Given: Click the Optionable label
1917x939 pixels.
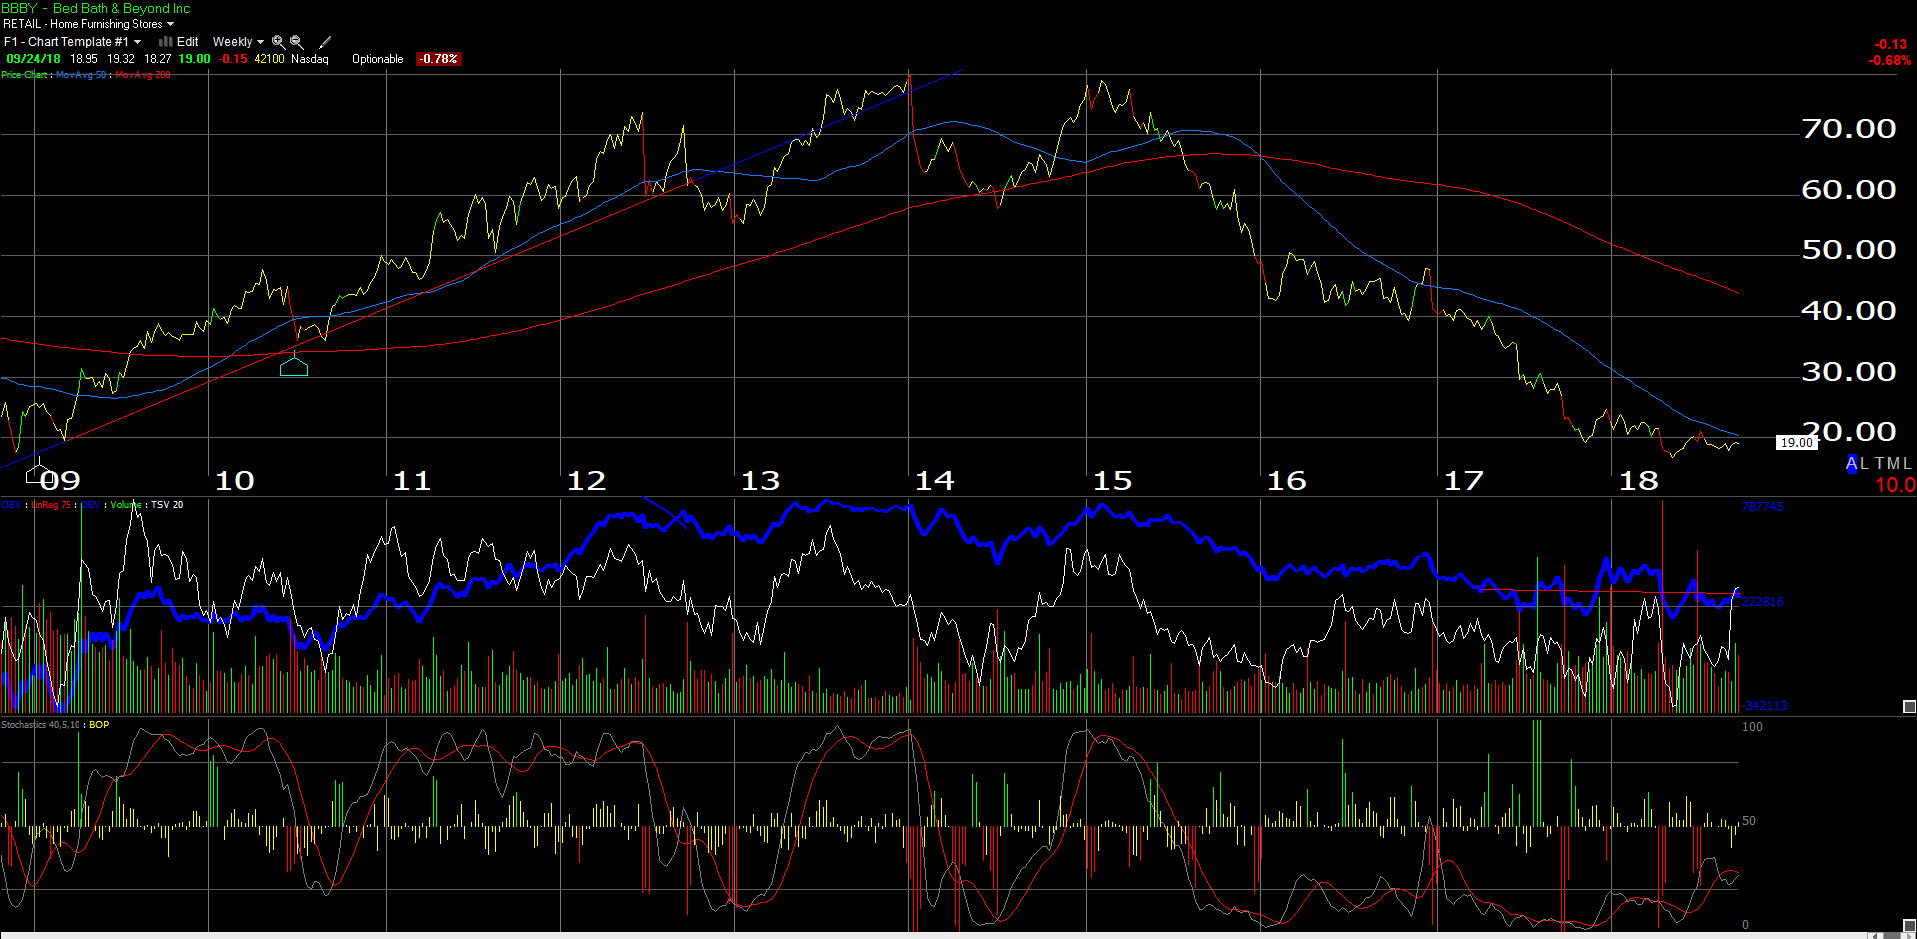Looking at the screenshot, I should pyautogui.click(x=378, y=59).
